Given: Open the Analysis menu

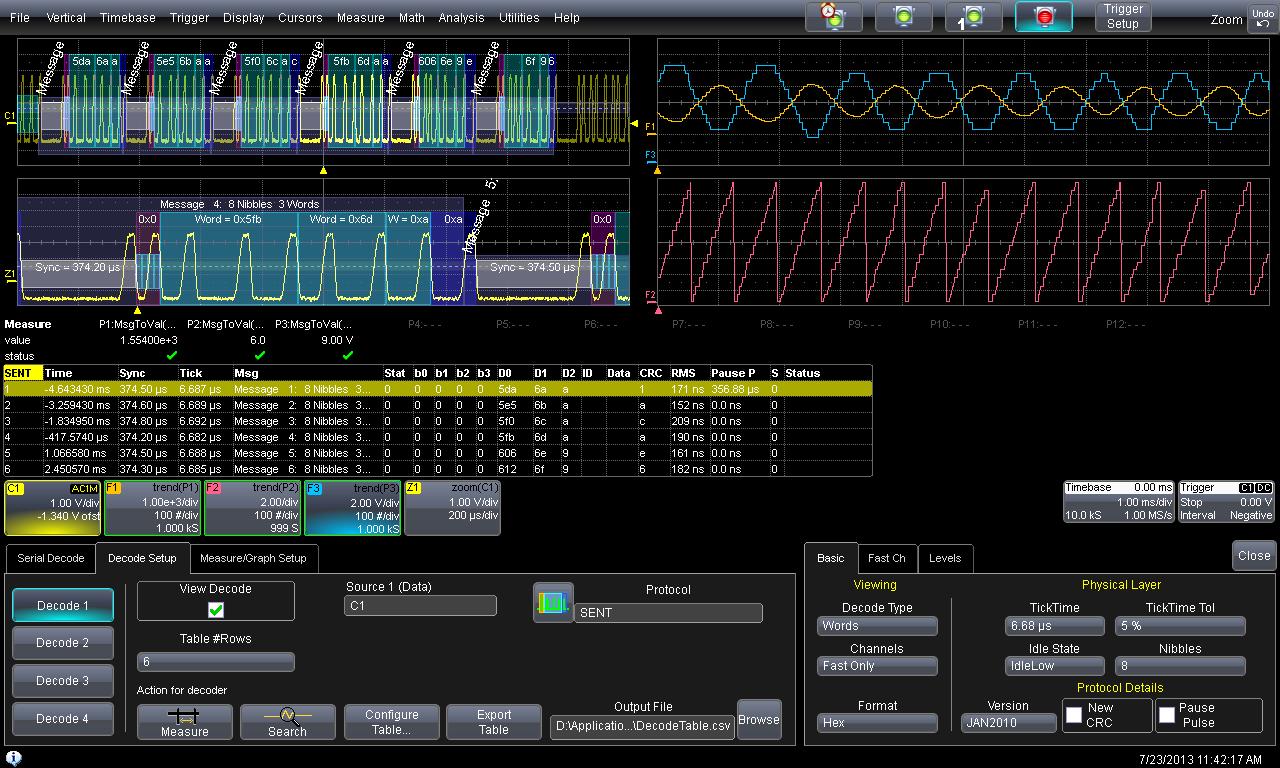Looking at the screenshot, I should [x=461, y=17].
